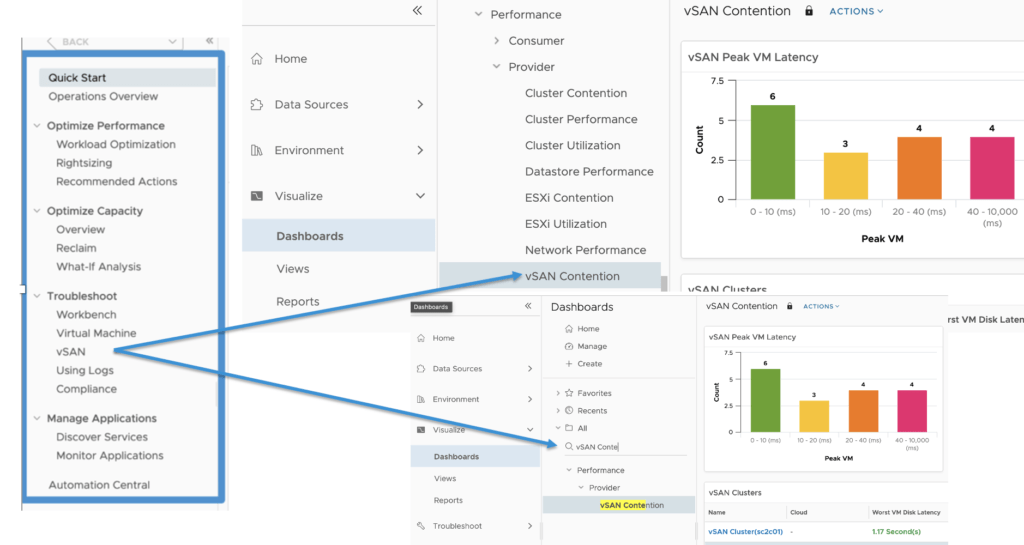This screenshot has height=545, width=1024.
Task: Click the double-chevron collapse icon beside BACK
Action: coord(209,42)
